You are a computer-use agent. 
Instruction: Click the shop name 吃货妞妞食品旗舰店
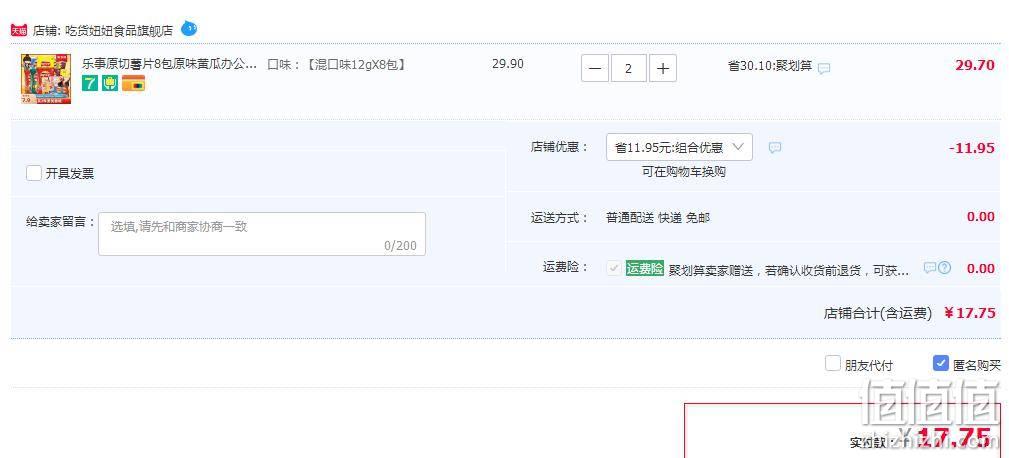[120, 30]
